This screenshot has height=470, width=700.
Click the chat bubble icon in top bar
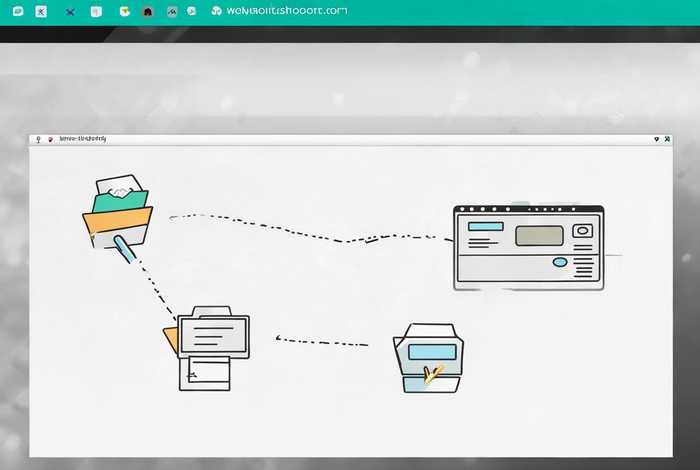pyautogui.click(x=17, y=12)
